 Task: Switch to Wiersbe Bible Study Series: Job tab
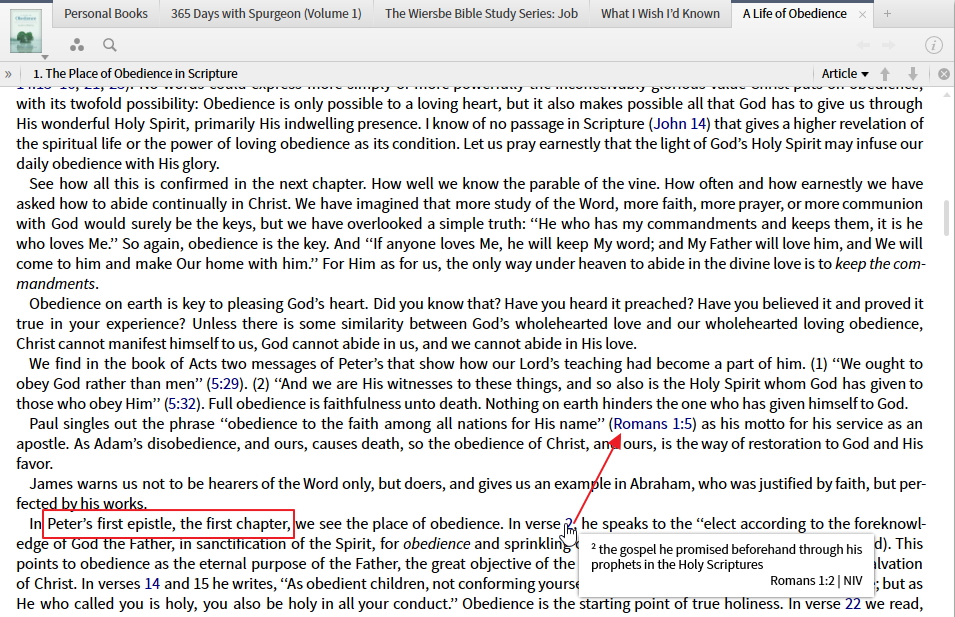pos(481,13)
